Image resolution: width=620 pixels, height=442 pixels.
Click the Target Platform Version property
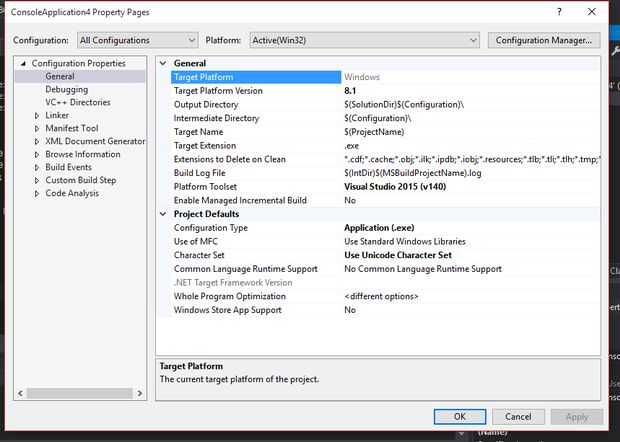click(218, 91)
